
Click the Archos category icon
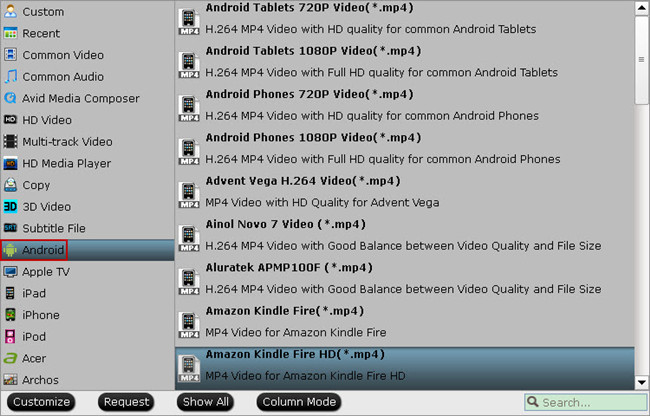(10, 380)
